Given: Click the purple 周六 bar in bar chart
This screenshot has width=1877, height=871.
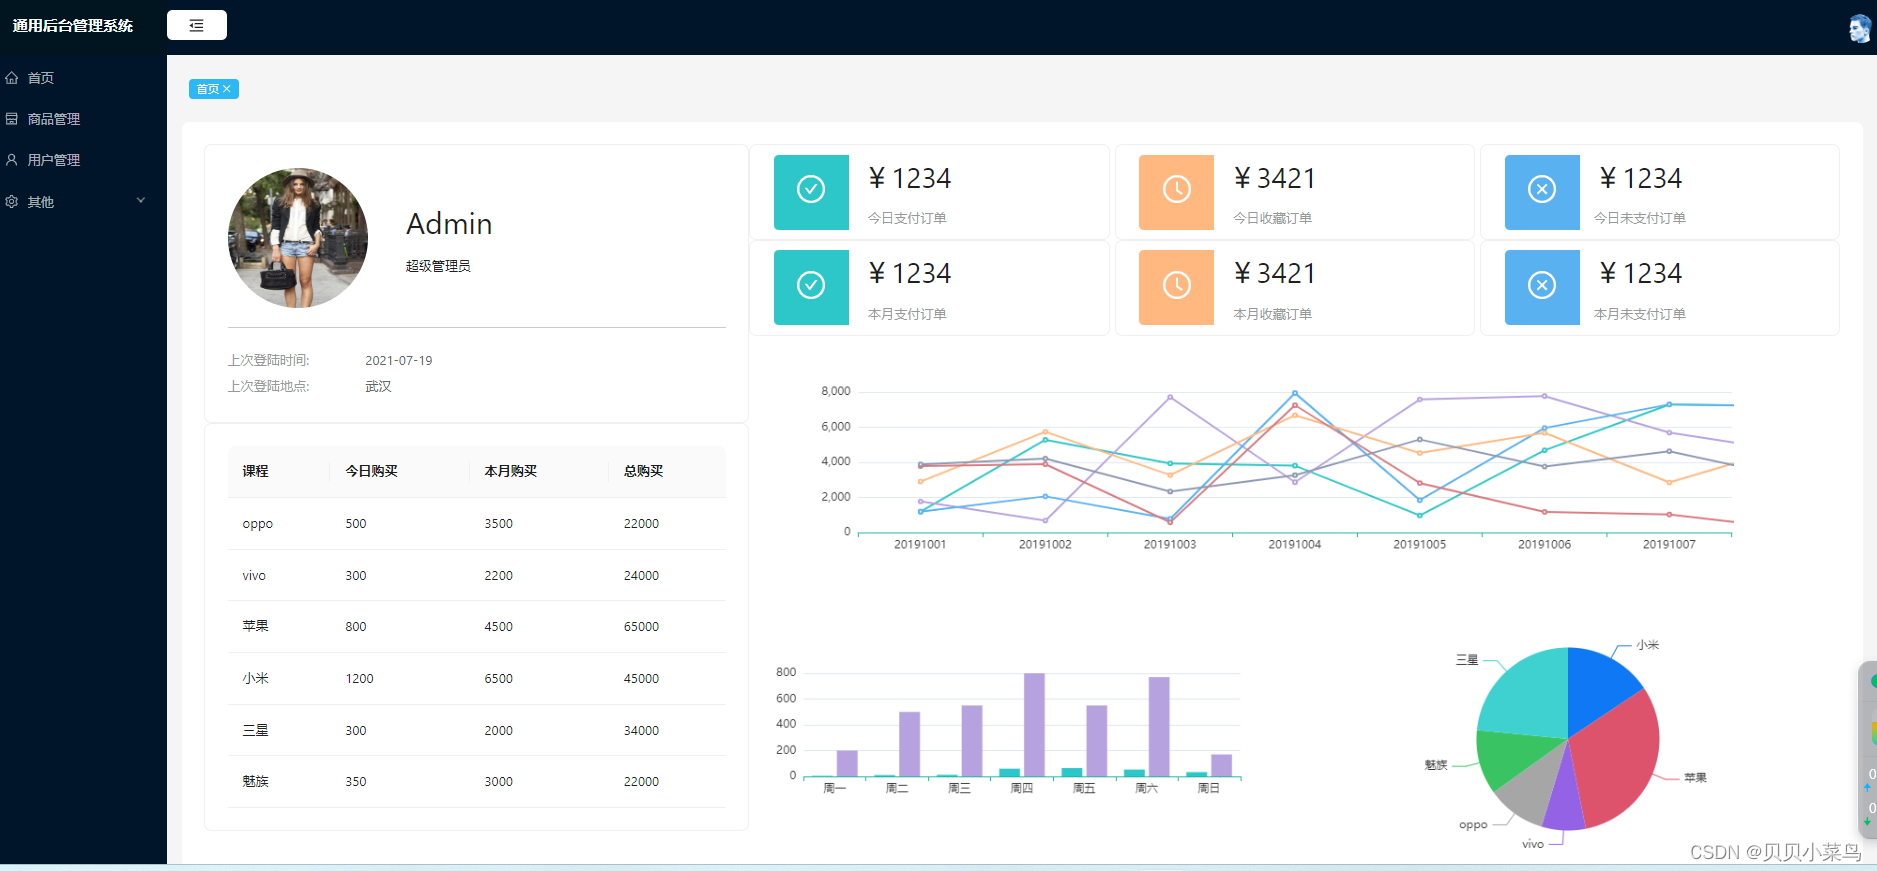Looking at the screenshot, I should [1159, 726].
